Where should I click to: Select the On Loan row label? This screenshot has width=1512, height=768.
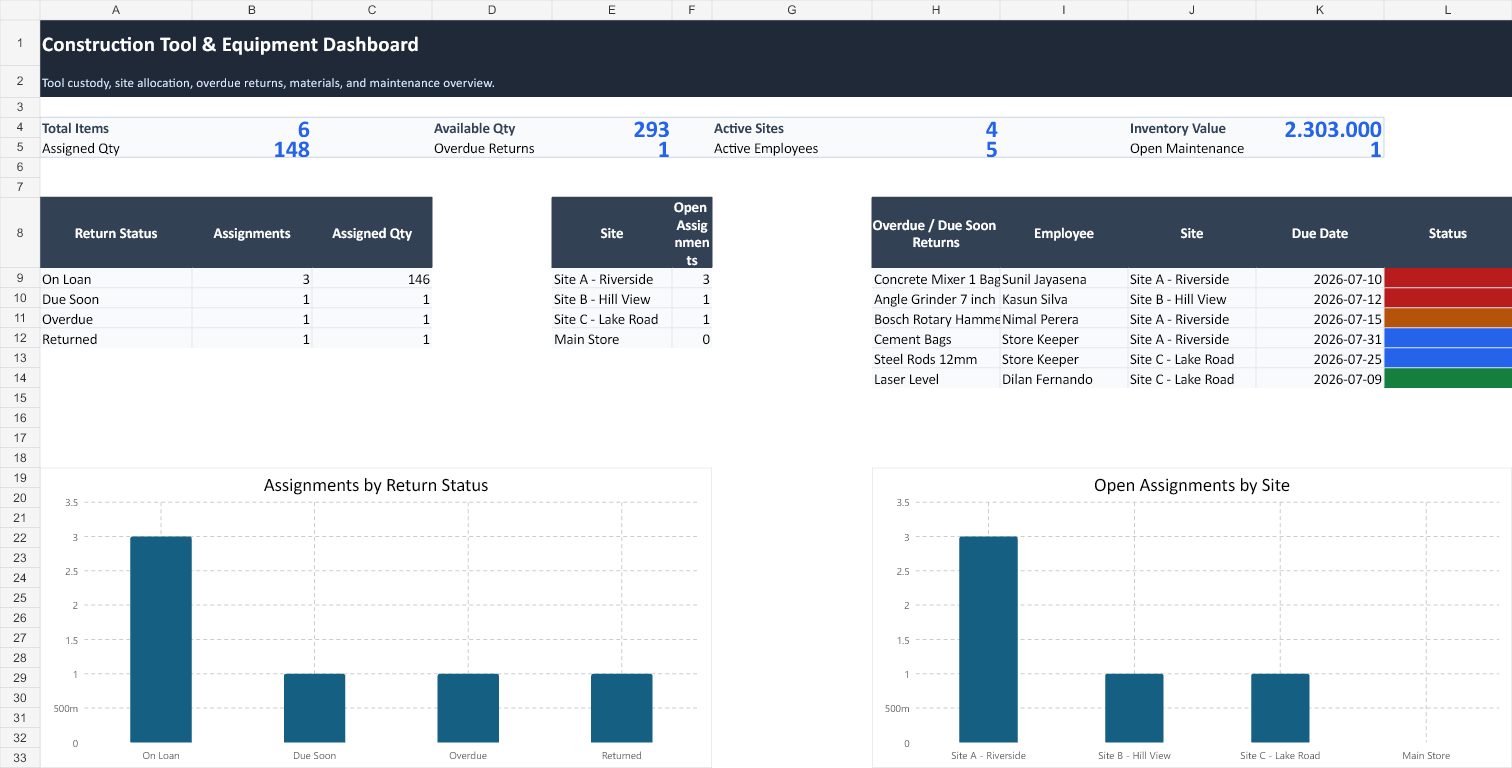tap(116, 279)
